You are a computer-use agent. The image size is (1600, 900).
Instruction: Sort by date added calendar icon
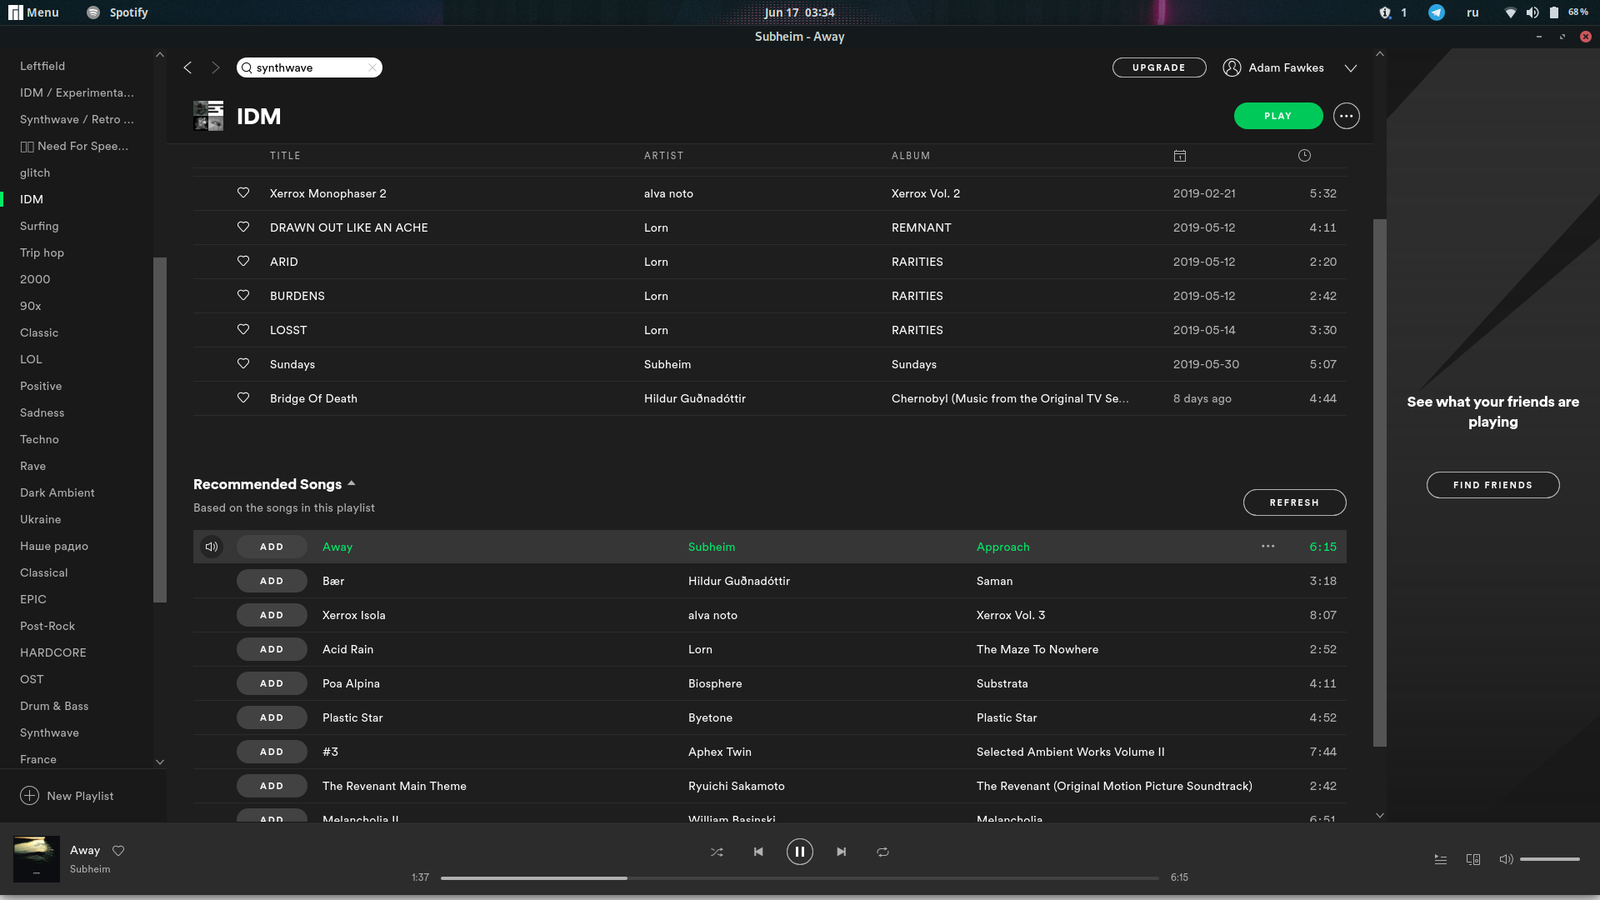[1180, 156]
